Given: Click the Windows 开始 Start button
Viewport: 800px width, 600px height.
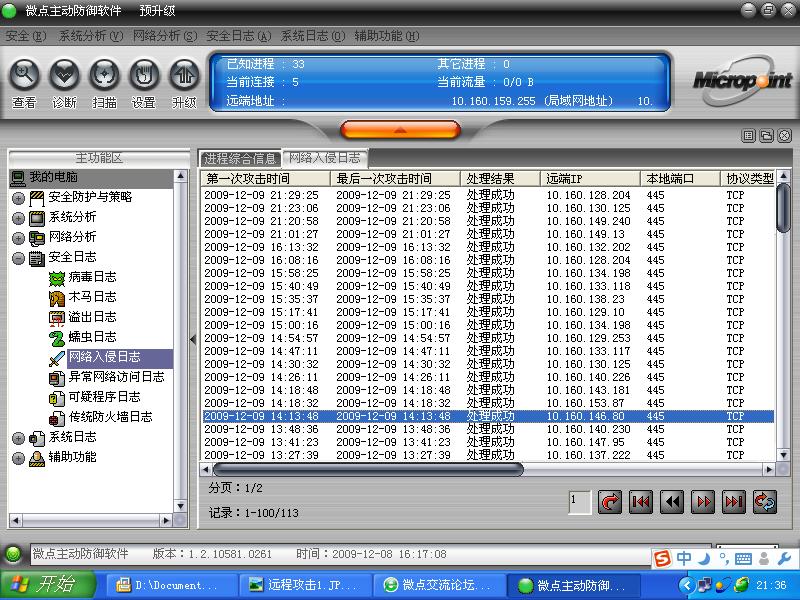Looking at the screenshot, I should coord(48,585).
